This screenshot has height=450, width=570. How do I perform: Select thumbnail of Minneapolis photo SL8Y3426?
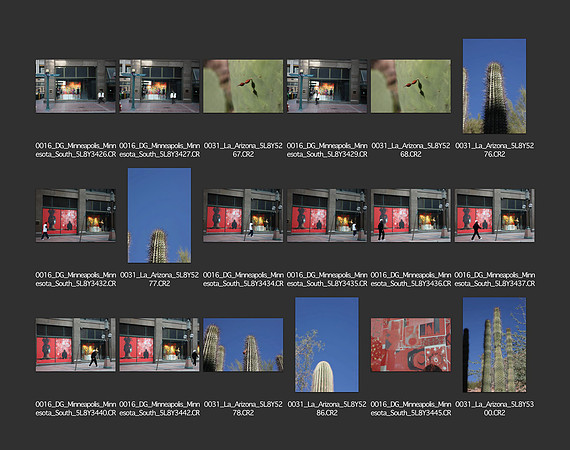coord(76,87)
